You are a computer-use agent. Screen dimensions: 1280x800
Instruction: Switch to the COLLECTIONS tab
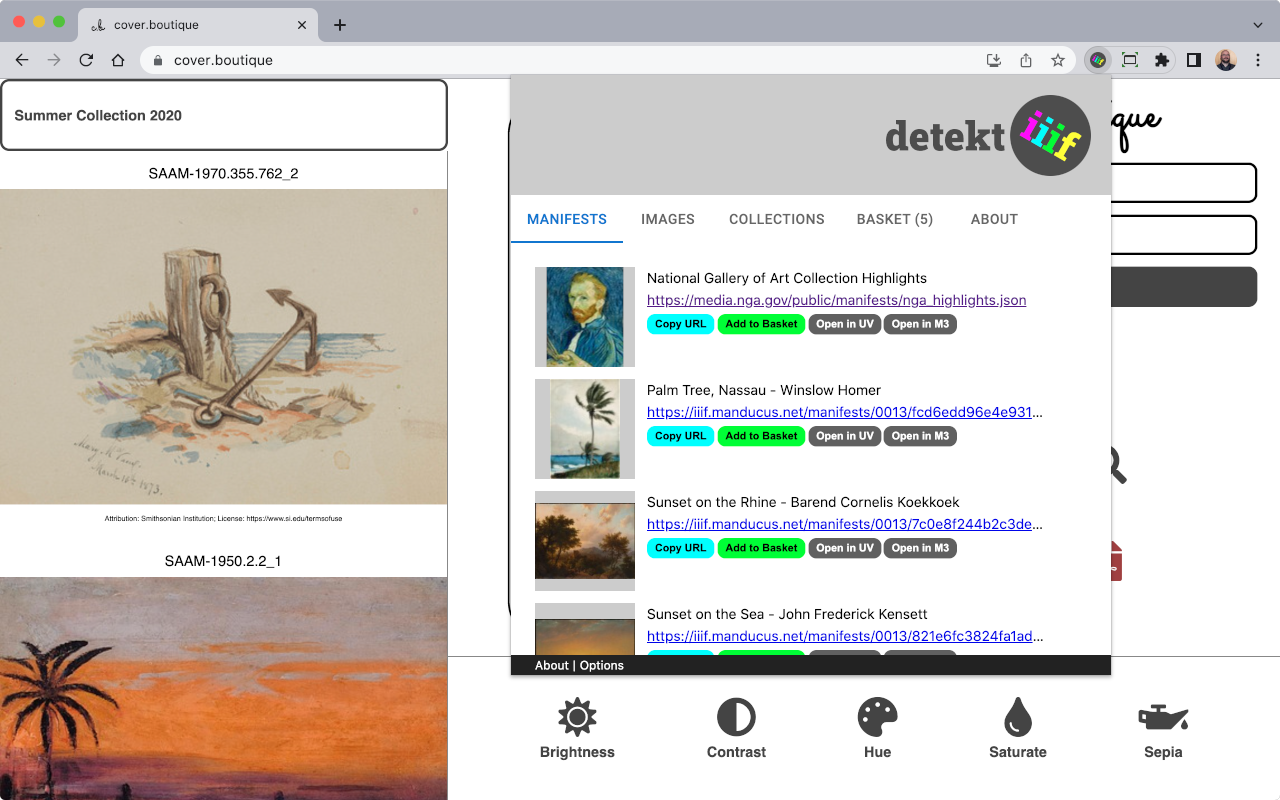click(776, 219)
